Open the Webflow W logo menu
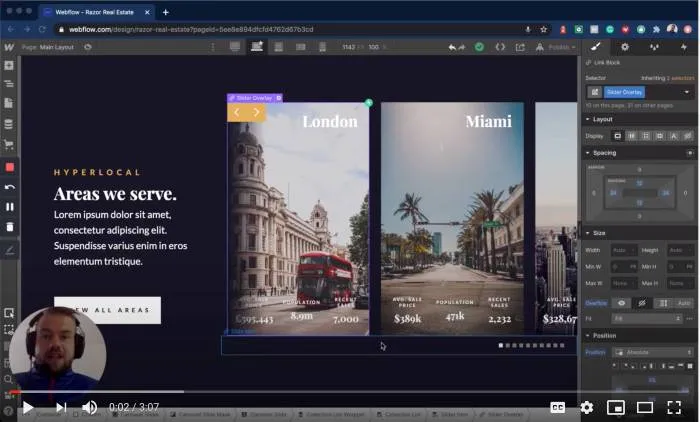Image resolution: width=700 pixels, height=422 pixels. click(x=8, y=47)
